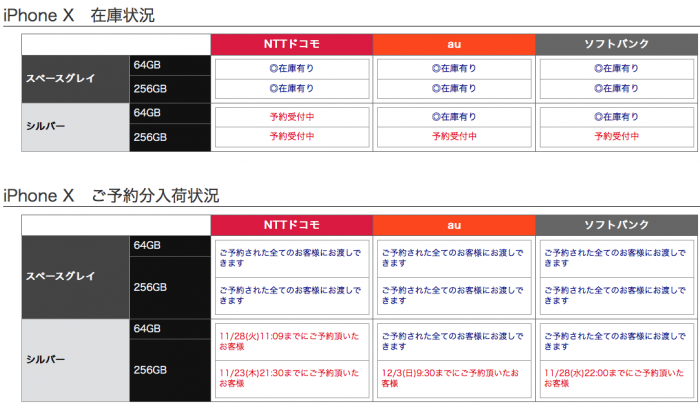700x404 pixels.
Task: Click NTTドコモ スペースグレイ 256GB 'ご予約された全てのお客様' cell
Action: (x=292, y=296)
